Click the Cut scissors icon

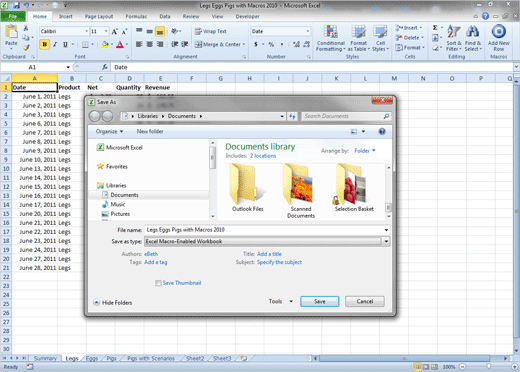click(x=26, y=28)
